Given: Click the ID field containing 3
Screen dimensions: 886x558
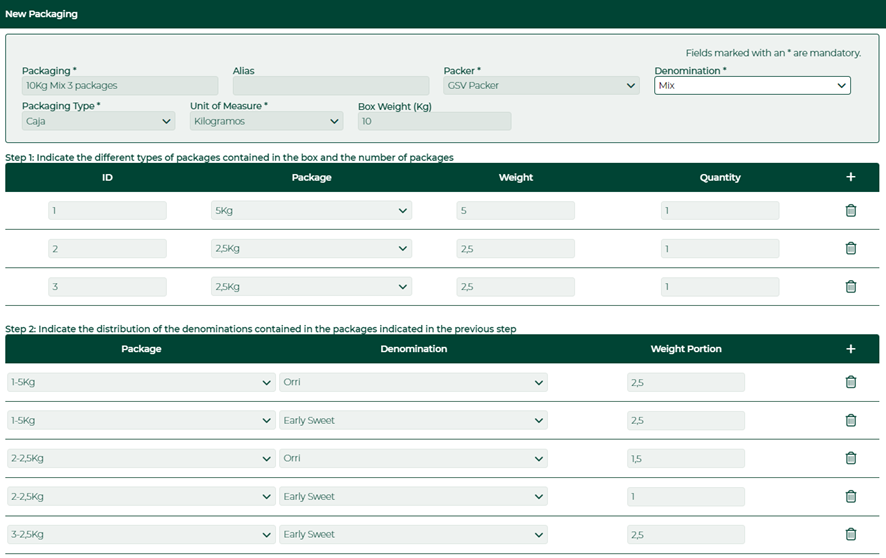Looking at the screenshot, I should tap(107, 287).
